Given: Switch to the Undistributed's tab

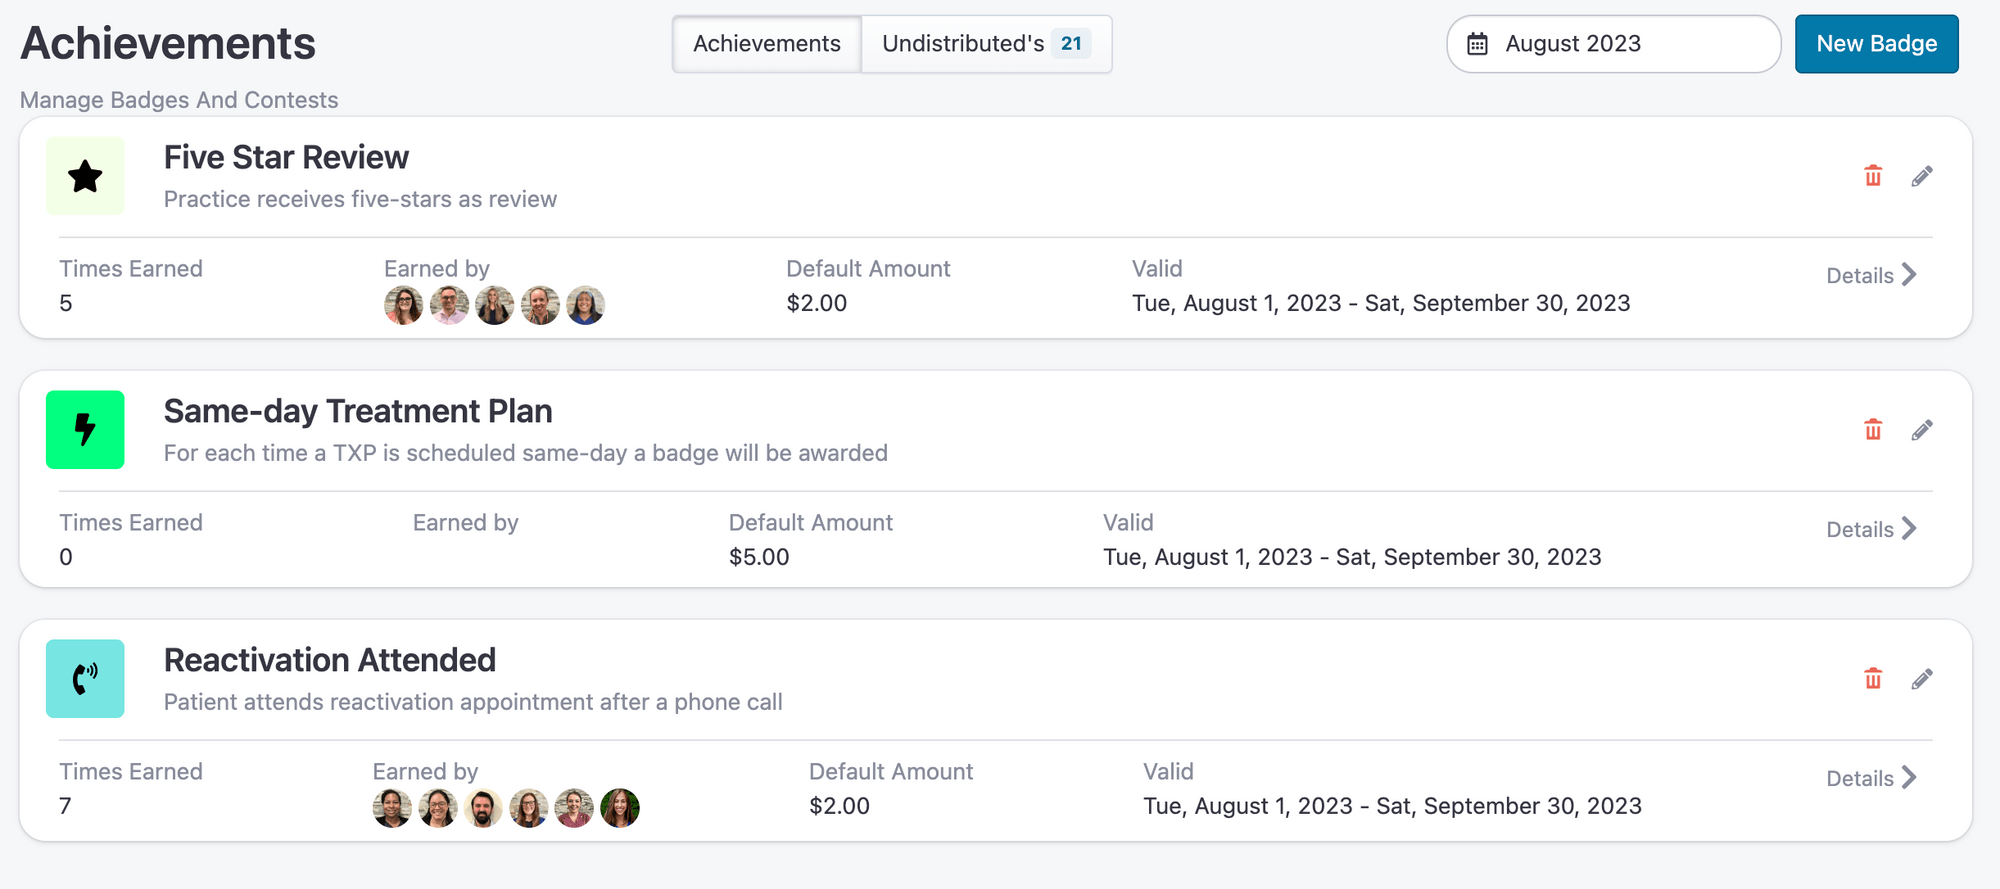Looking at the screenshot, I should point(986,44).
